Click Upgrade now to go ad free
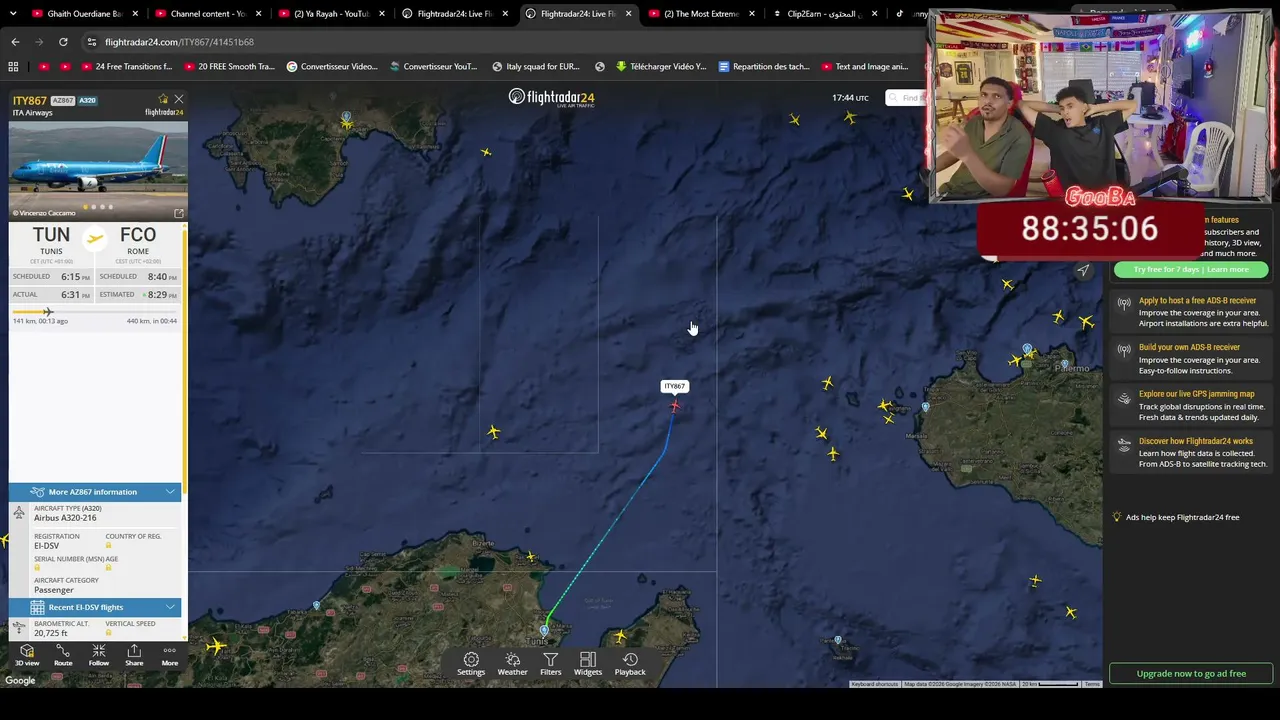 click(x=1191, y=673)
